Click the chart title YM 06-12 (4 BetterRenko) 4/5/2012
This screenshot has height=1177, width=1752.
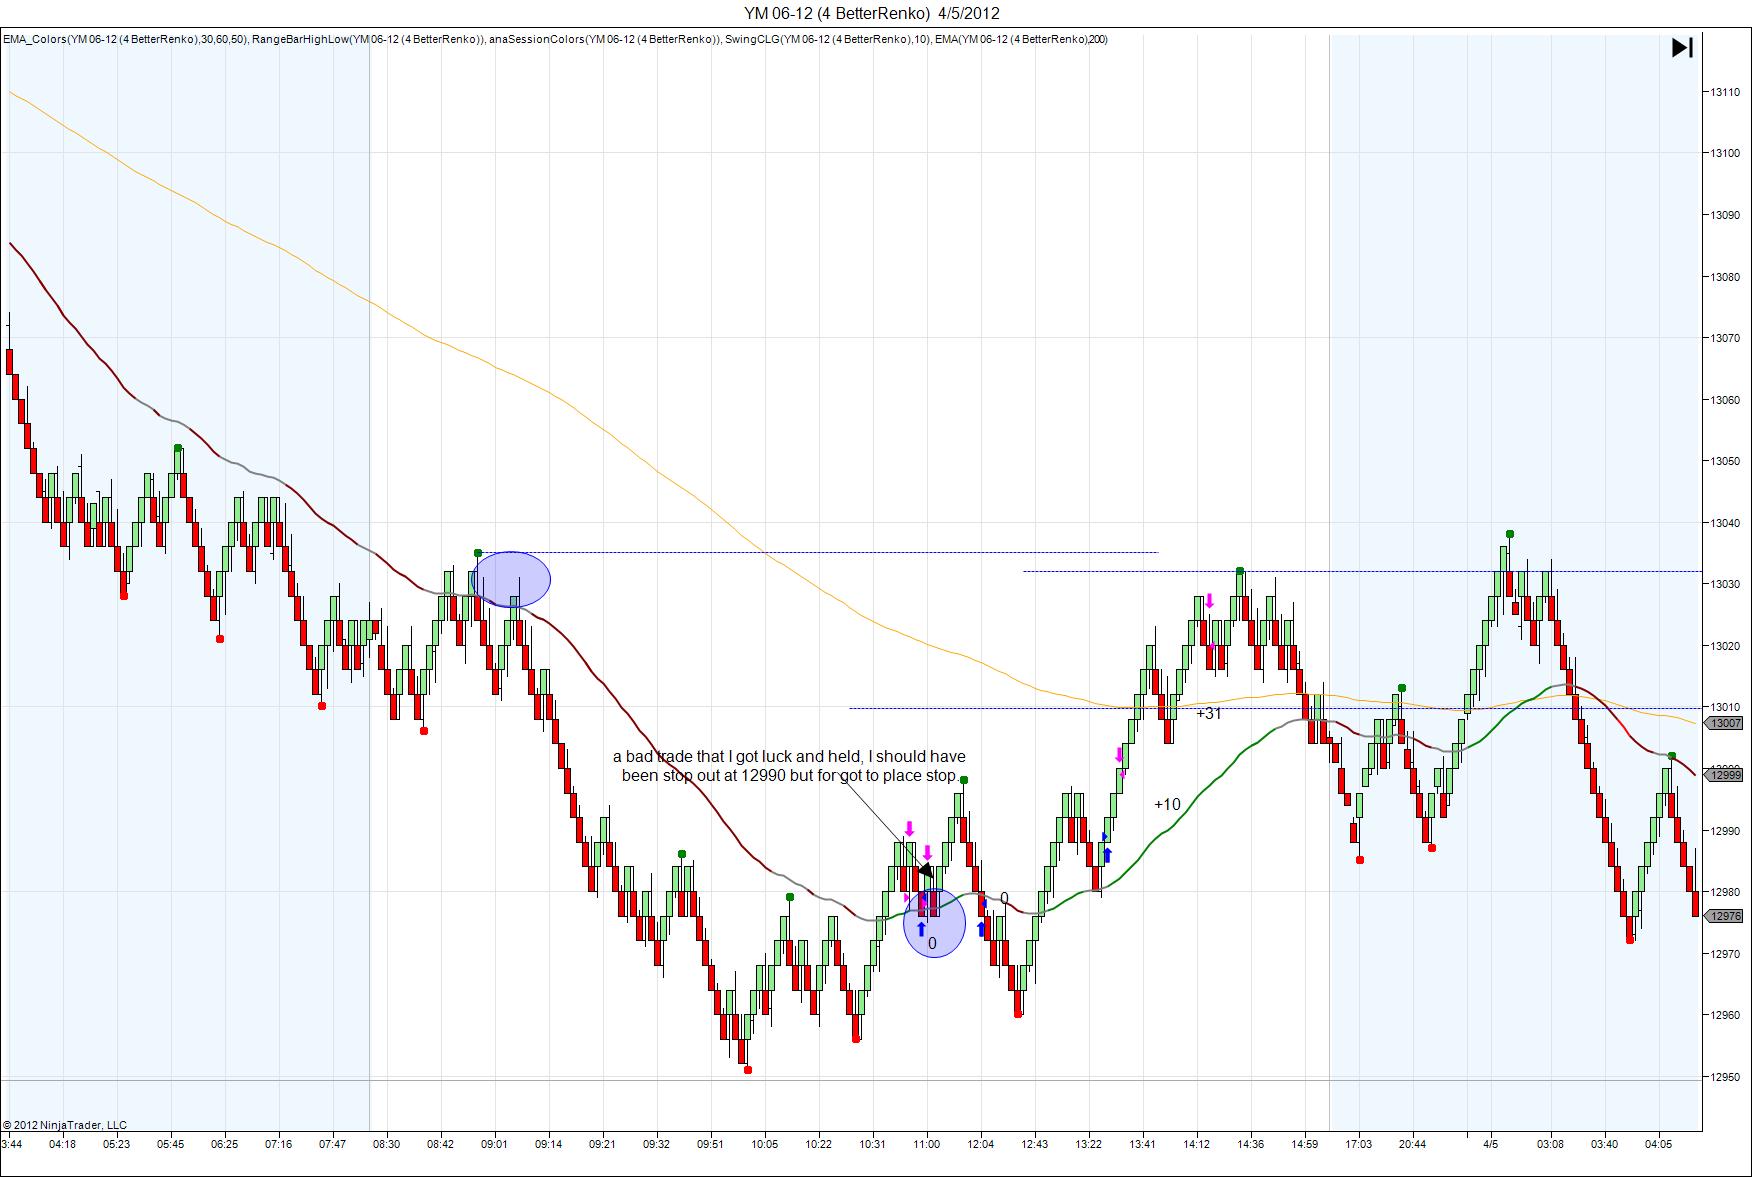coord(871,13)
